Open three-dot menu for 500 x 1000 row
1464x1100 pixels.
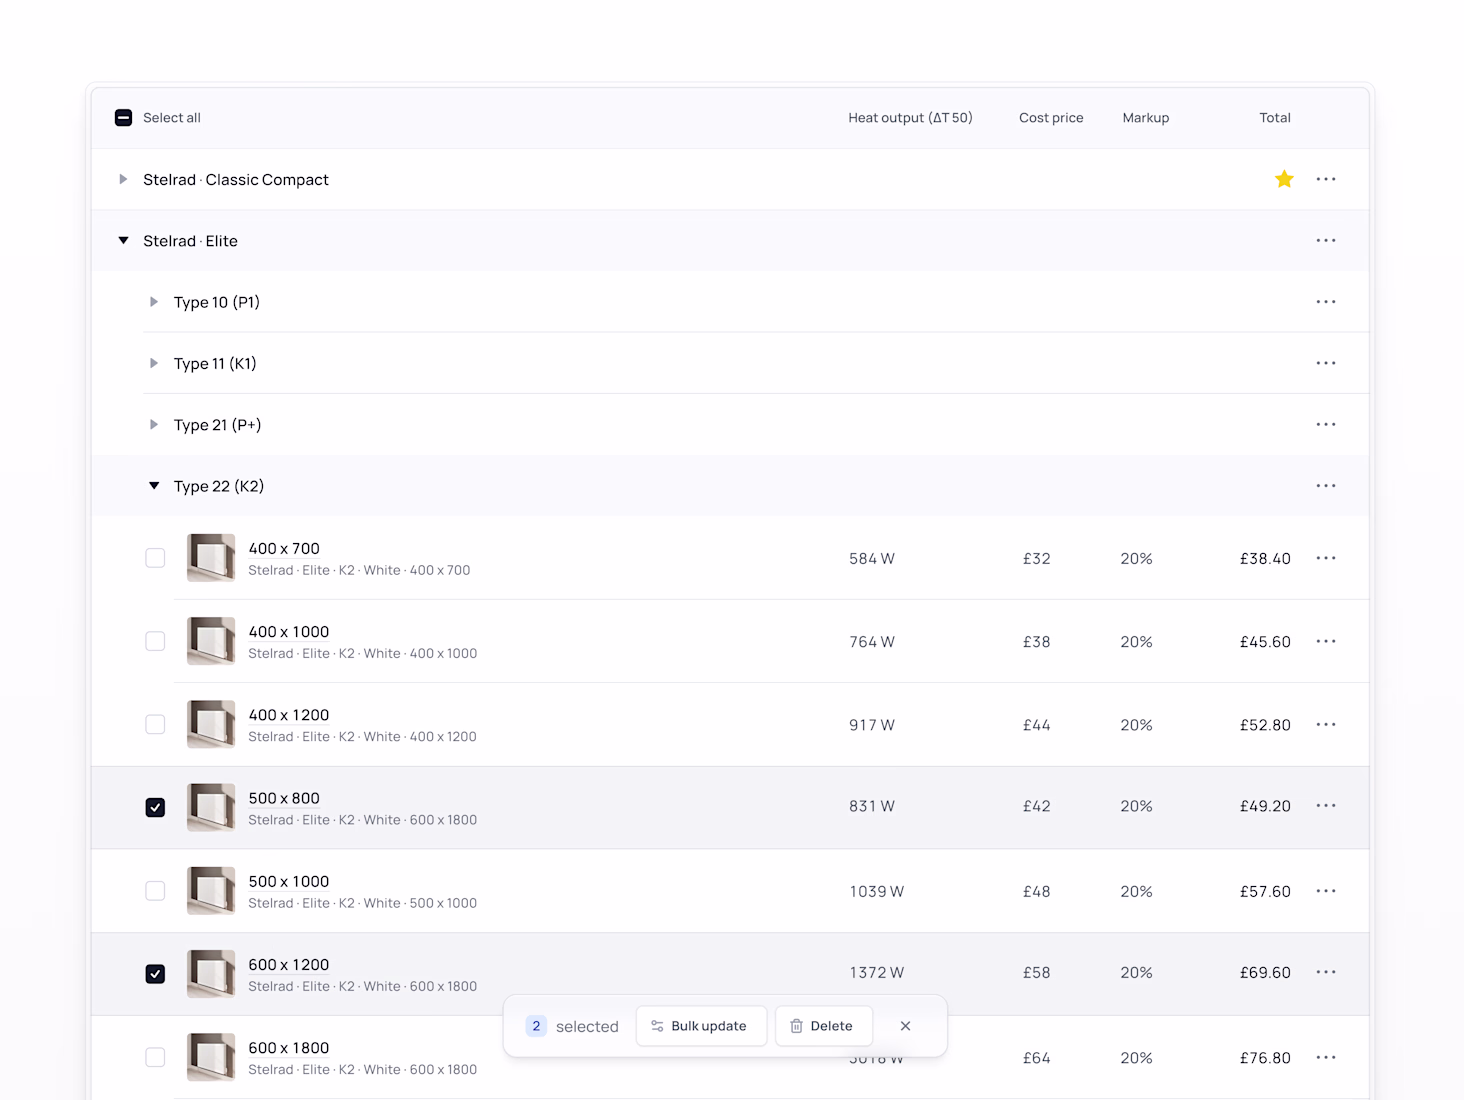(1326, 891)
